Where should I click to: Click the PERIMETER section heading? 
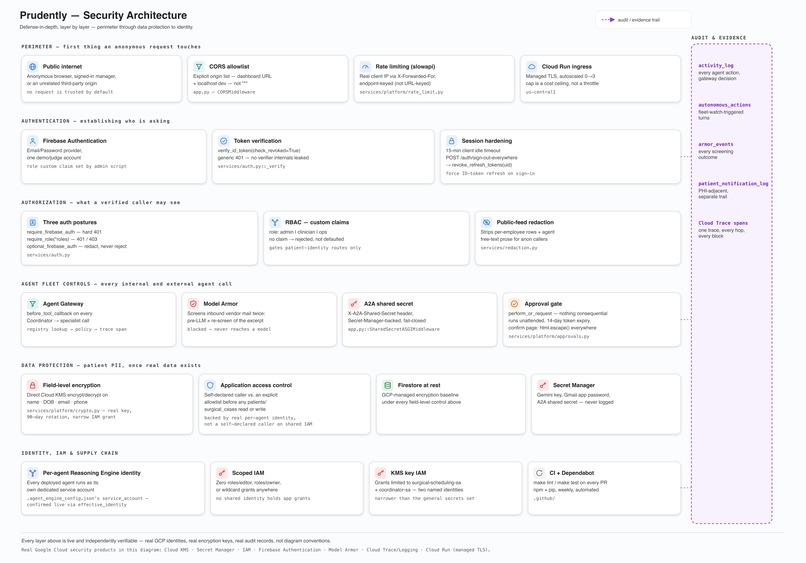(x=111, y=47)
